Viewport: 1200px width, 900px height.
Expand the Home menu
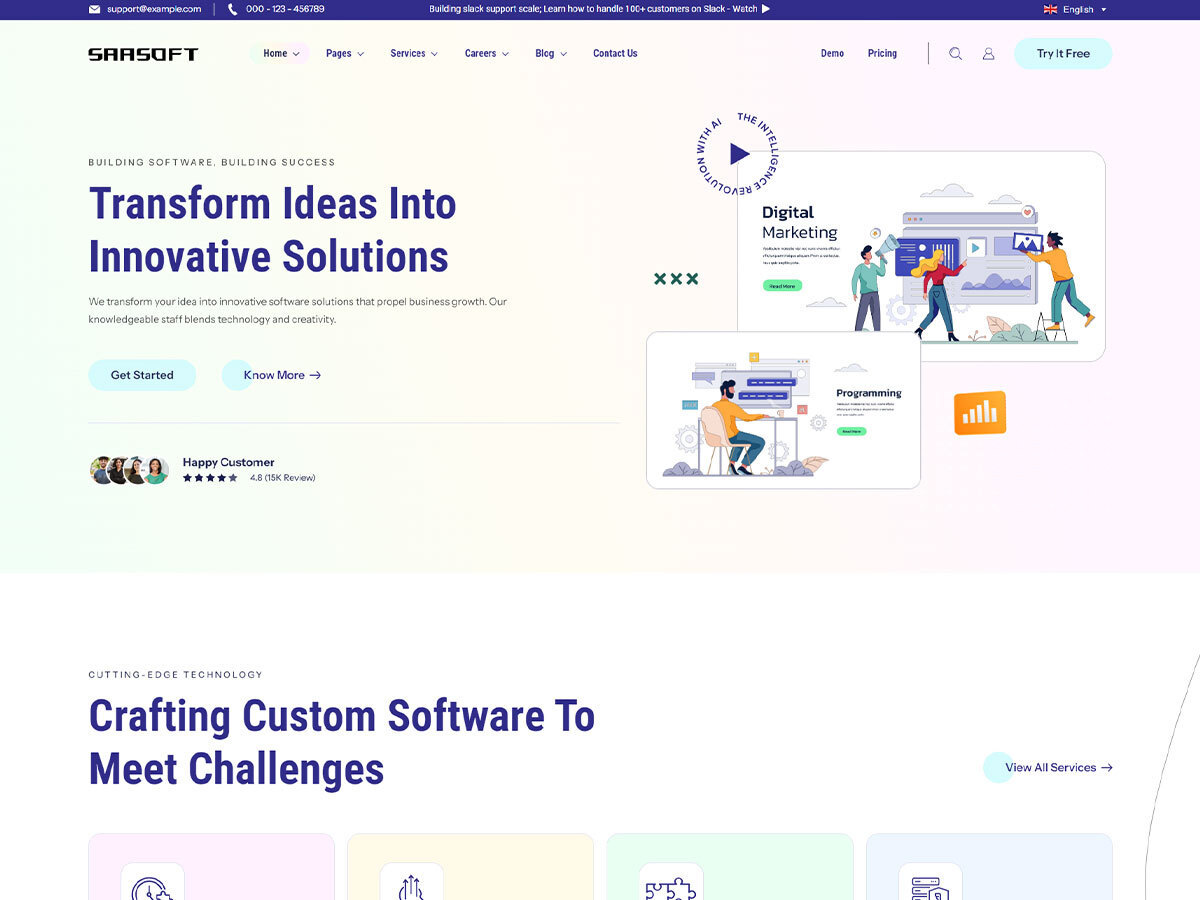pyautogui.click(x=281, y=54)
